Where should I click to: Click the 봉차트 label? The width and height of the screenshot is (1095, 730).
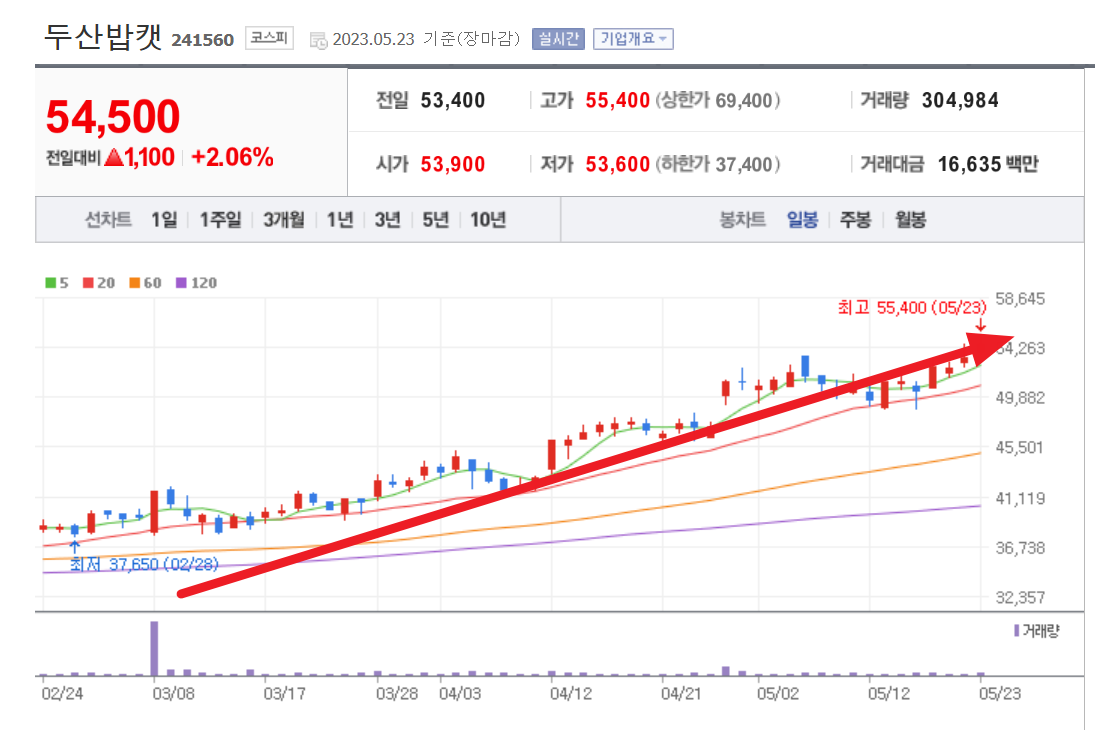pyautogui.click(x=742, y=220)
